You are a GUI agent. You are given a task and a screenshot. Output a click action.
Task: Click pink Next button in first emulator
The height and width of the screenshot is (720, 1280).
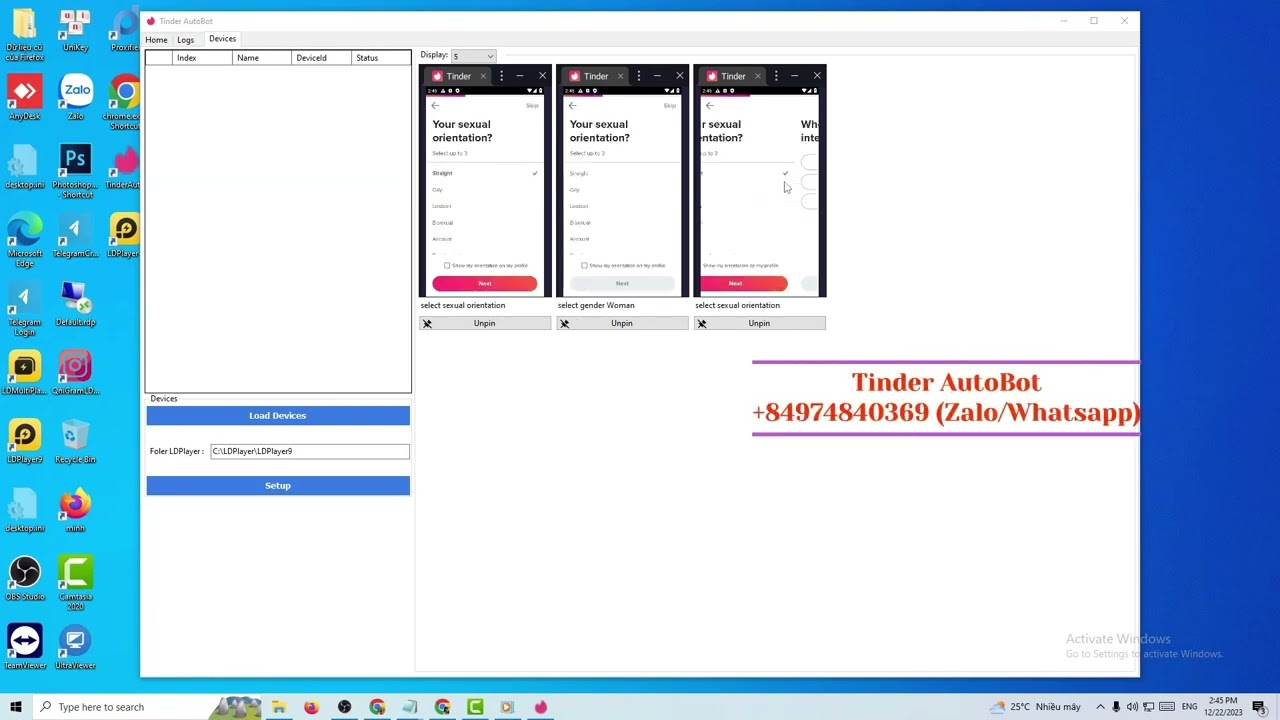(x=485, y=283)
